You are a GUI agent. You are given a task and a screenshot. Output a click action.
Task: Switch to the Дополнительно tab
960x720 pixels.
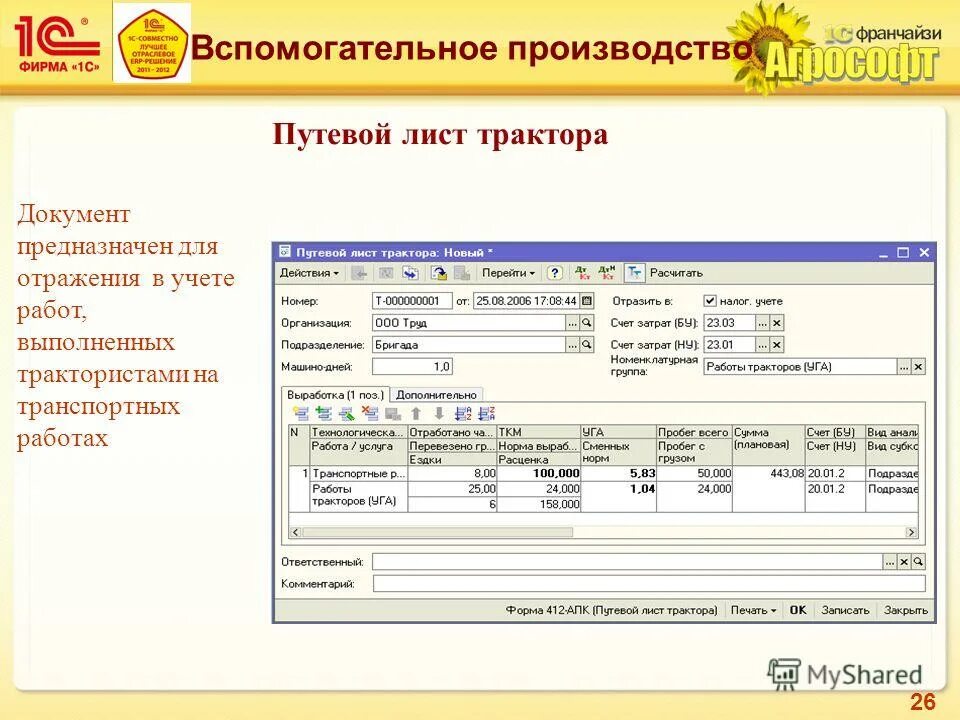tap(435, 395)
